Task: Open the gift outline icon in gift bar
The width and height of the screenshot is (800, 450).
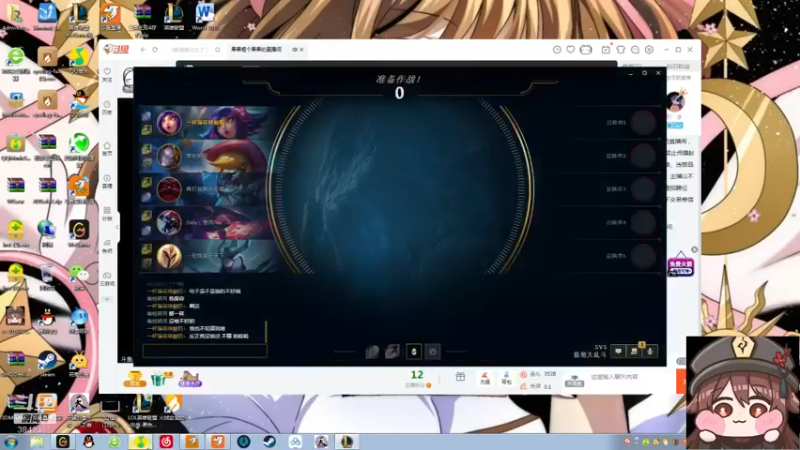Action: [x=460, y=377]
